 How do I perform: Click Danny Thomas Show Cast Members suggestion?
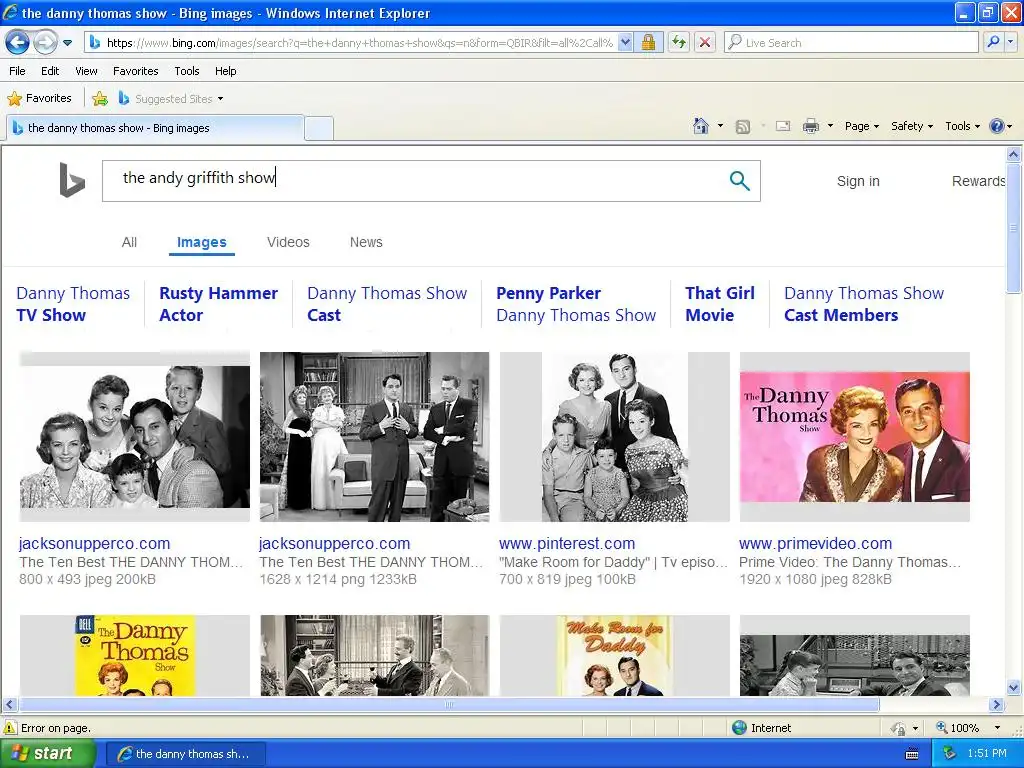point(864,304)
